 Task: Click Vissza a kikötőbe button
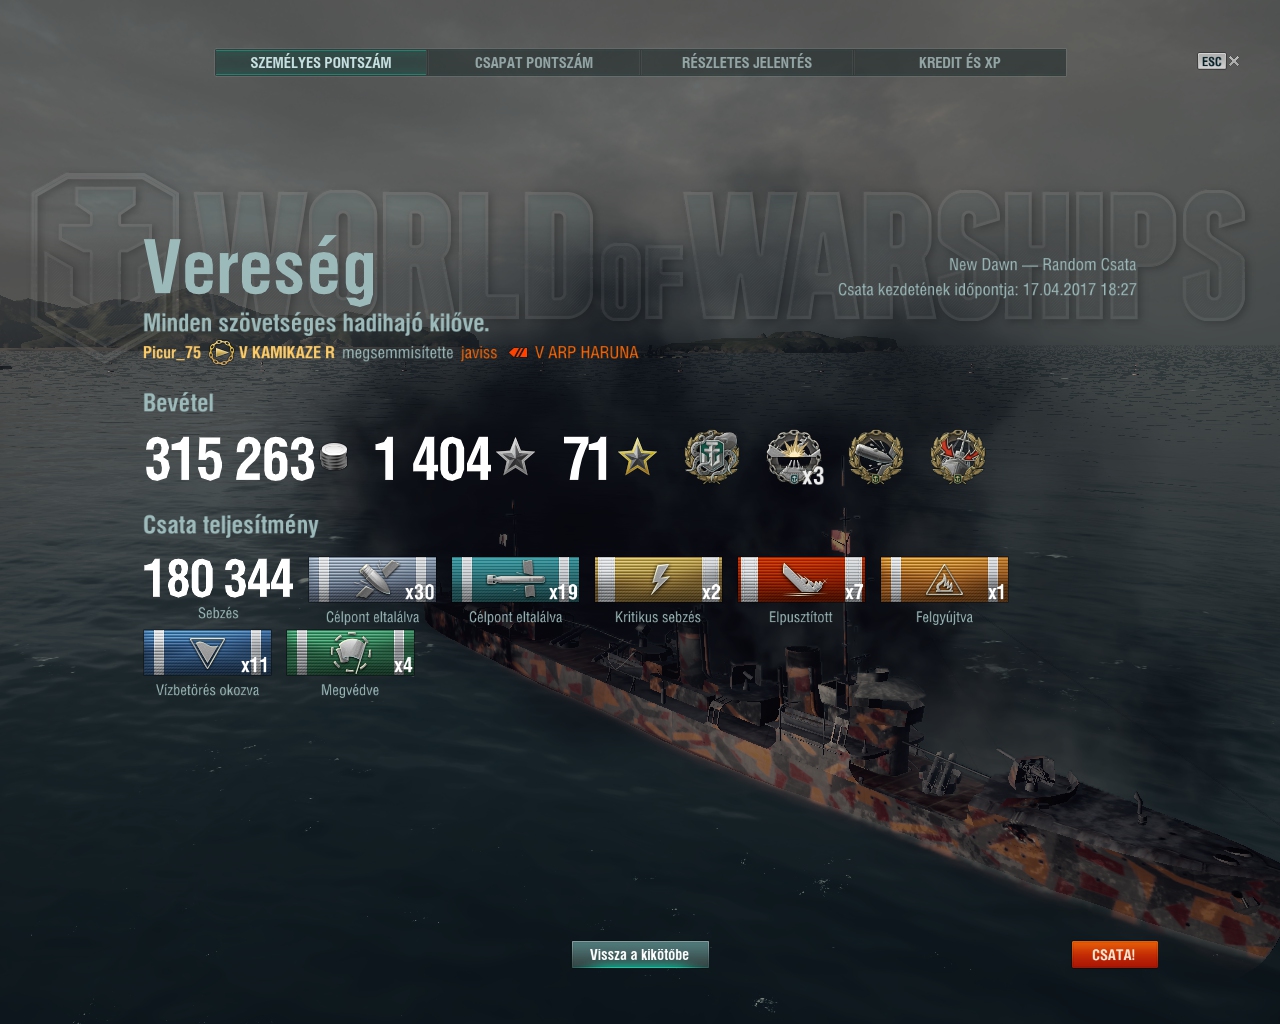640,955
